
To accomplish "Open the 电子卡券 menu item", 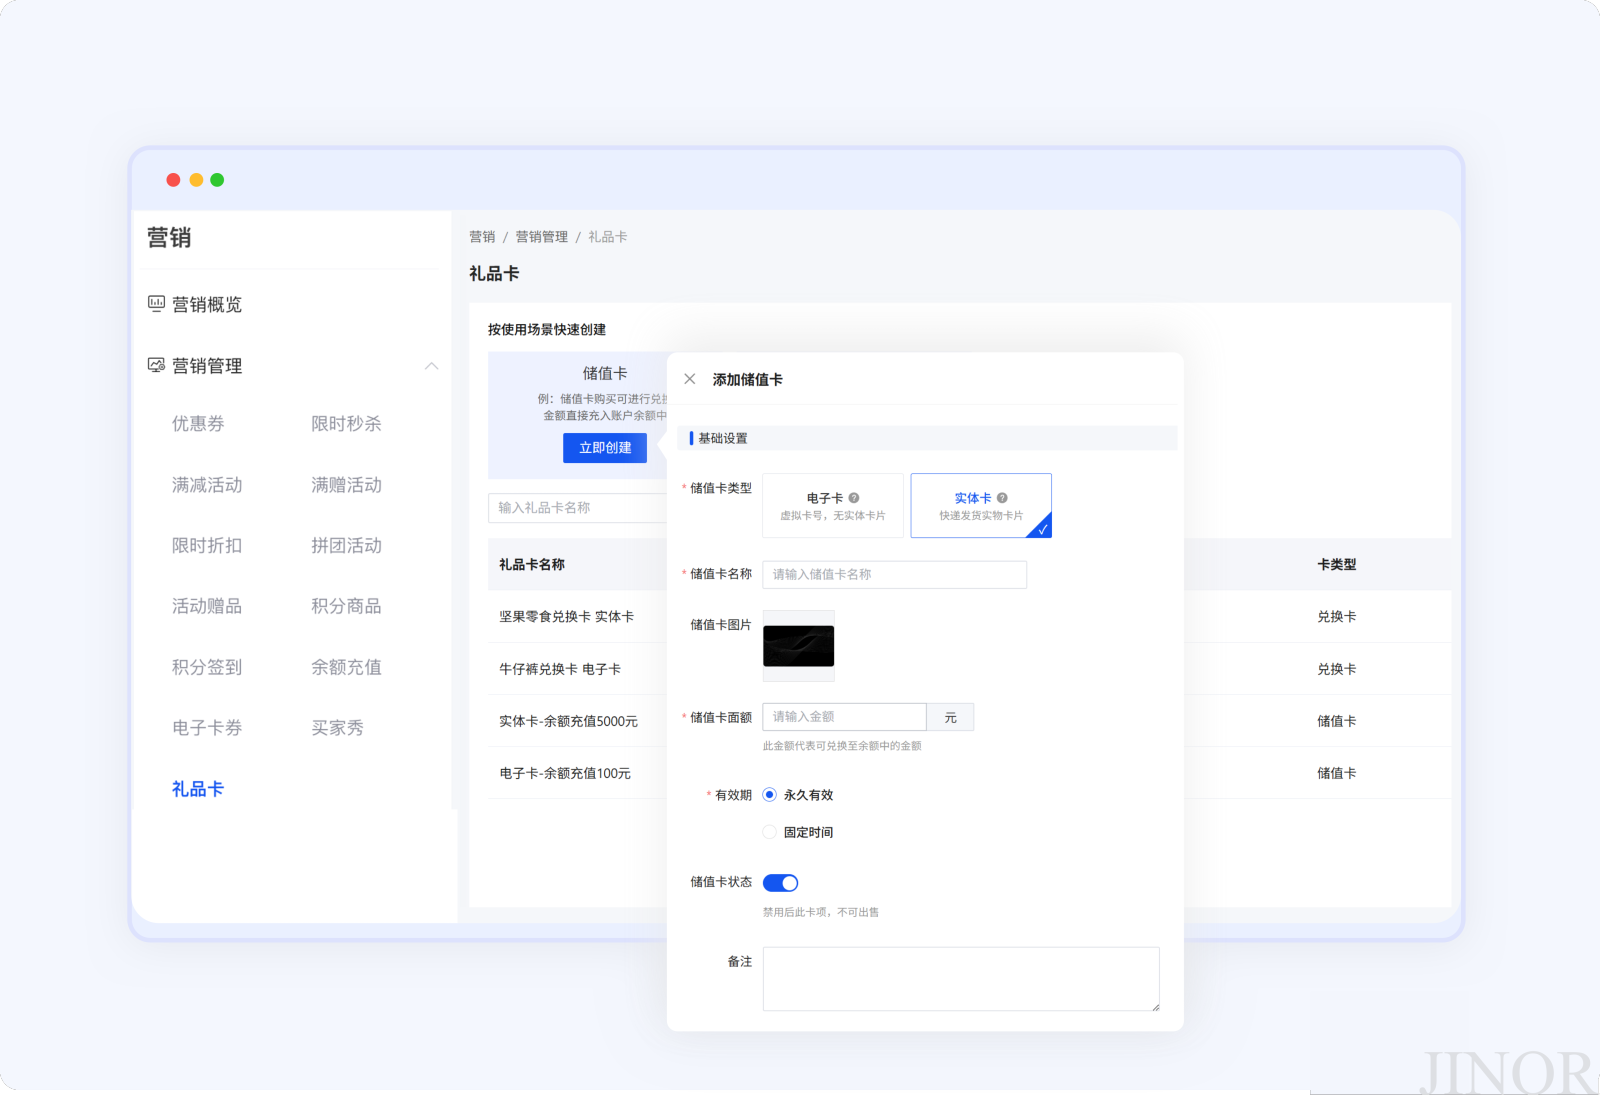I will click(x=207, y=728).
